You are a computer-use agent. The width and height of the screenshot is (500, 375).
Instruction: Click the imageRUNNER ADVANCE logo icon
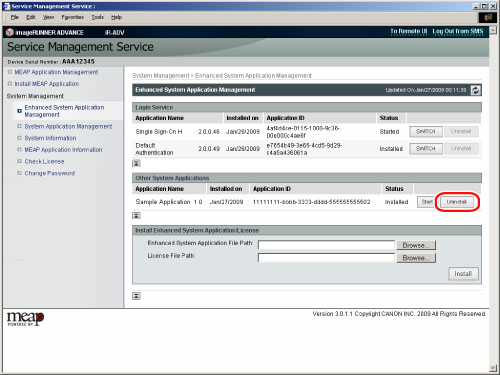tap(10, 32)
